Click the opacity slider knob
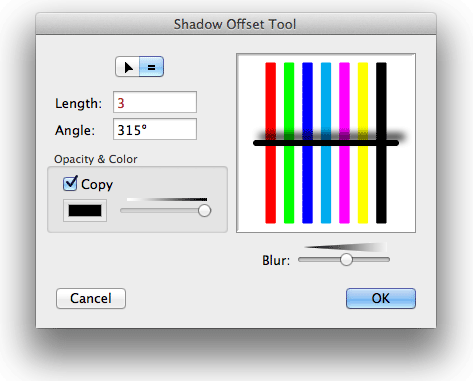The width and height of the screenshot is (473, 381). point(204,211)
